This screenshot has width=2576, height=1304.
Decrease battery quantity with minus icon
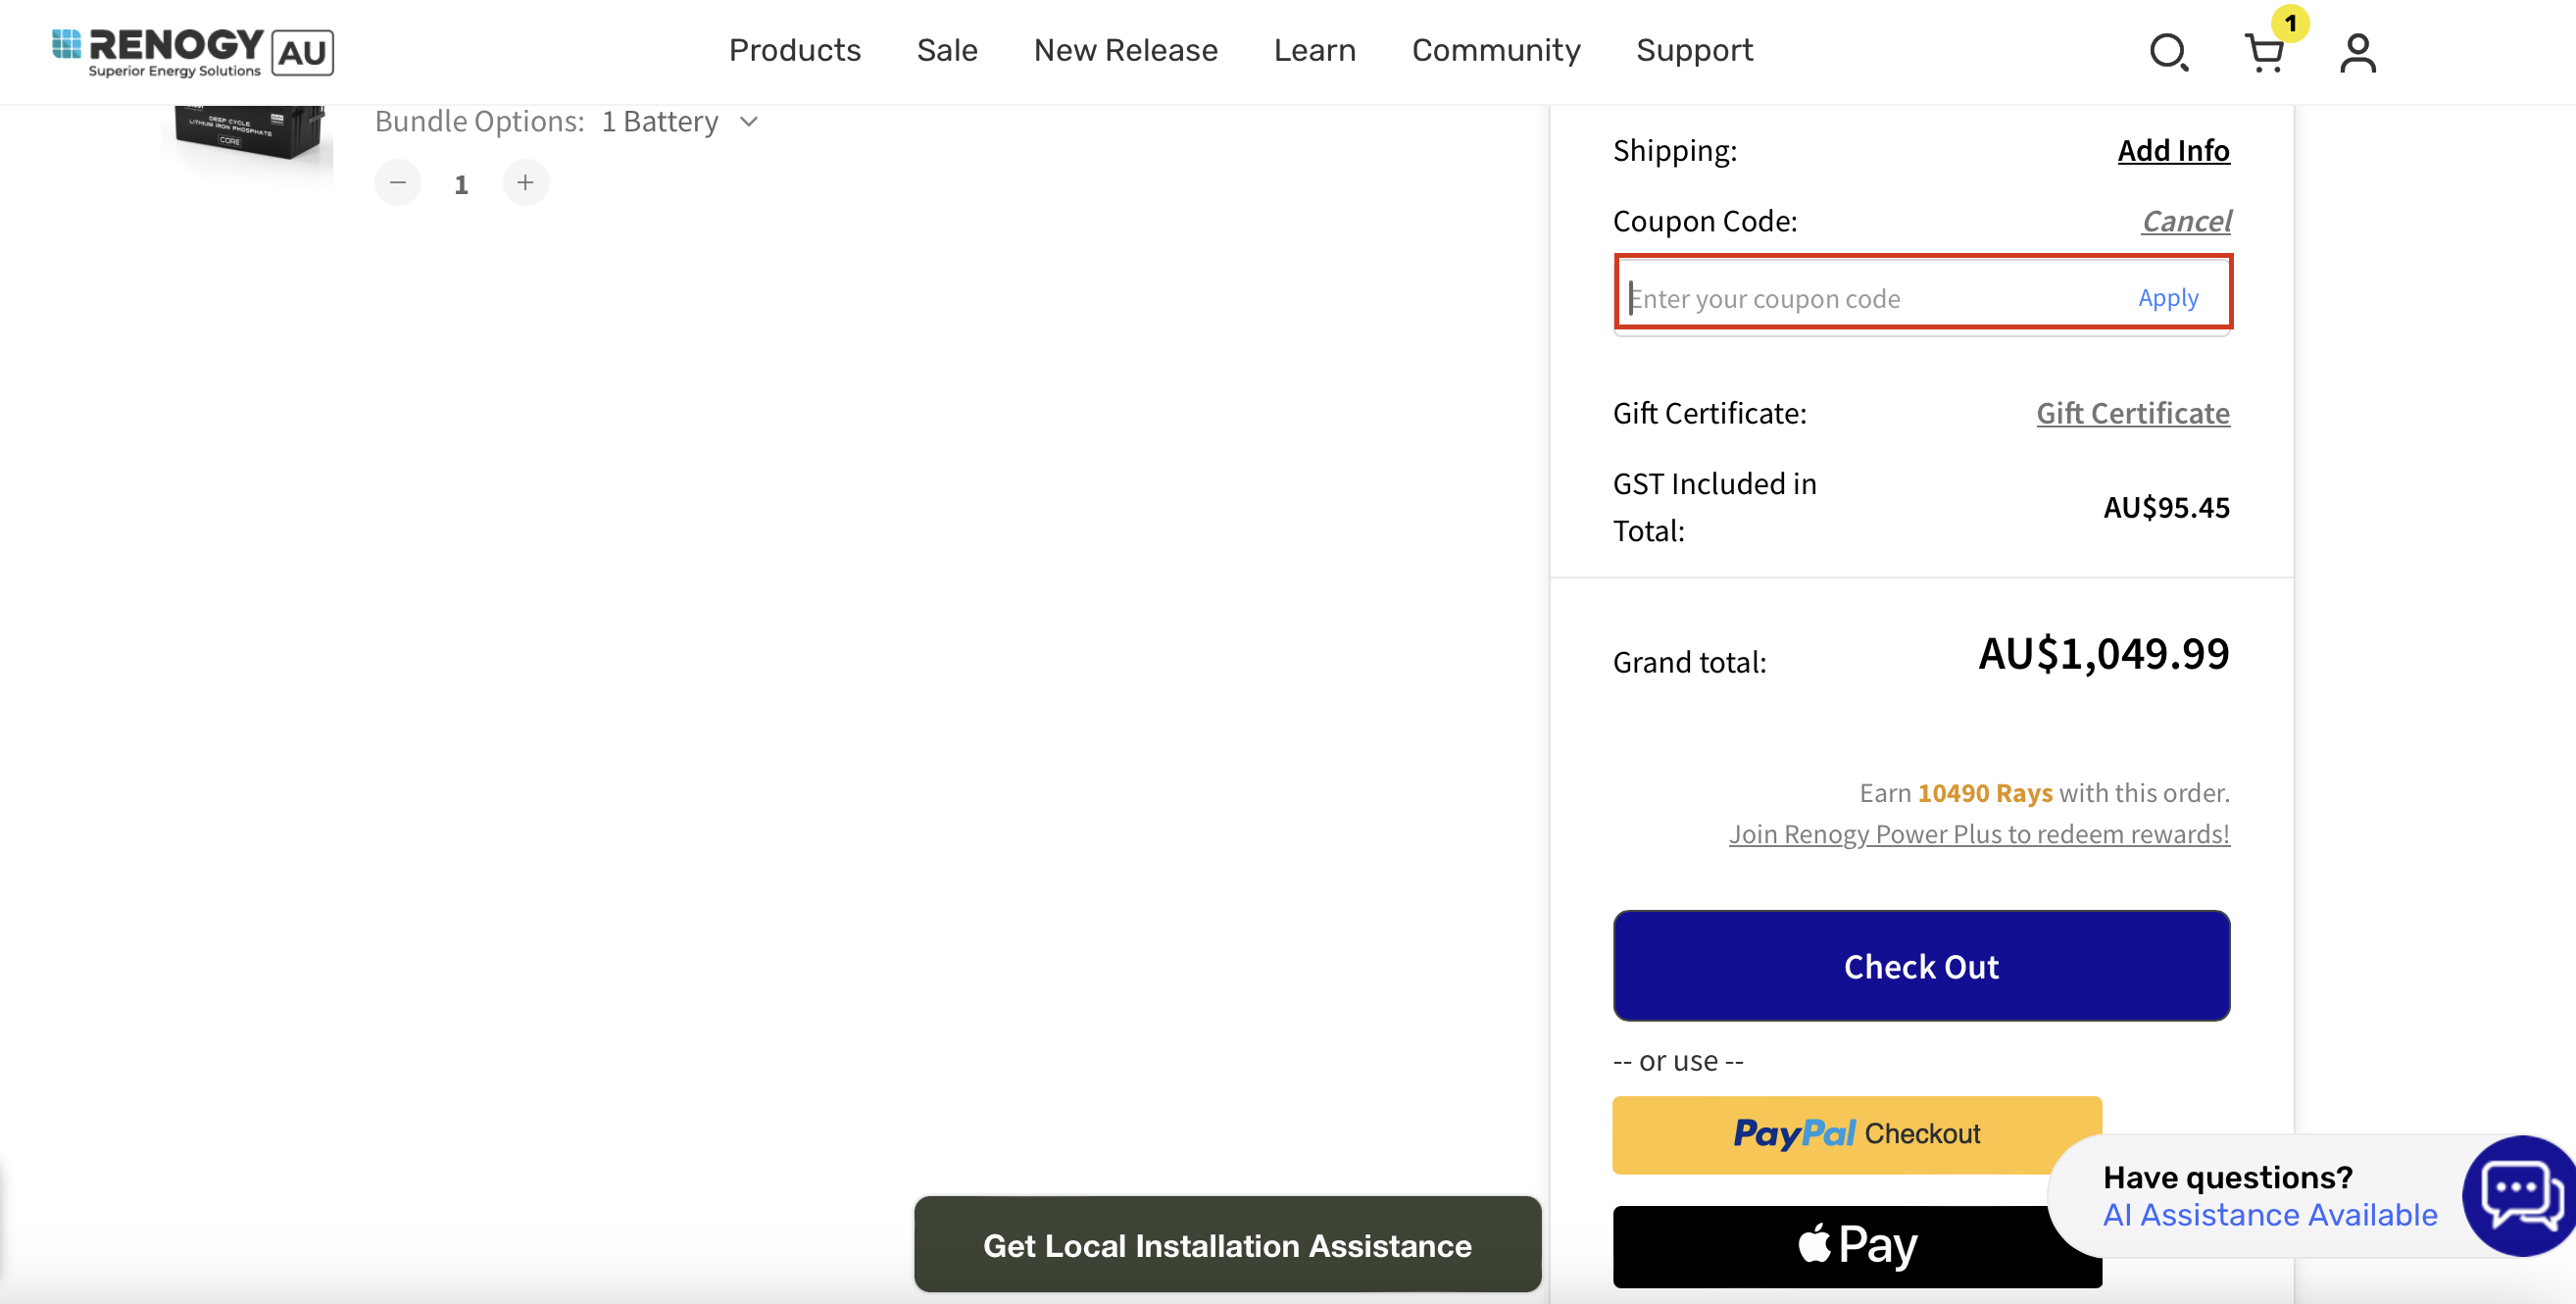(397, 182)
